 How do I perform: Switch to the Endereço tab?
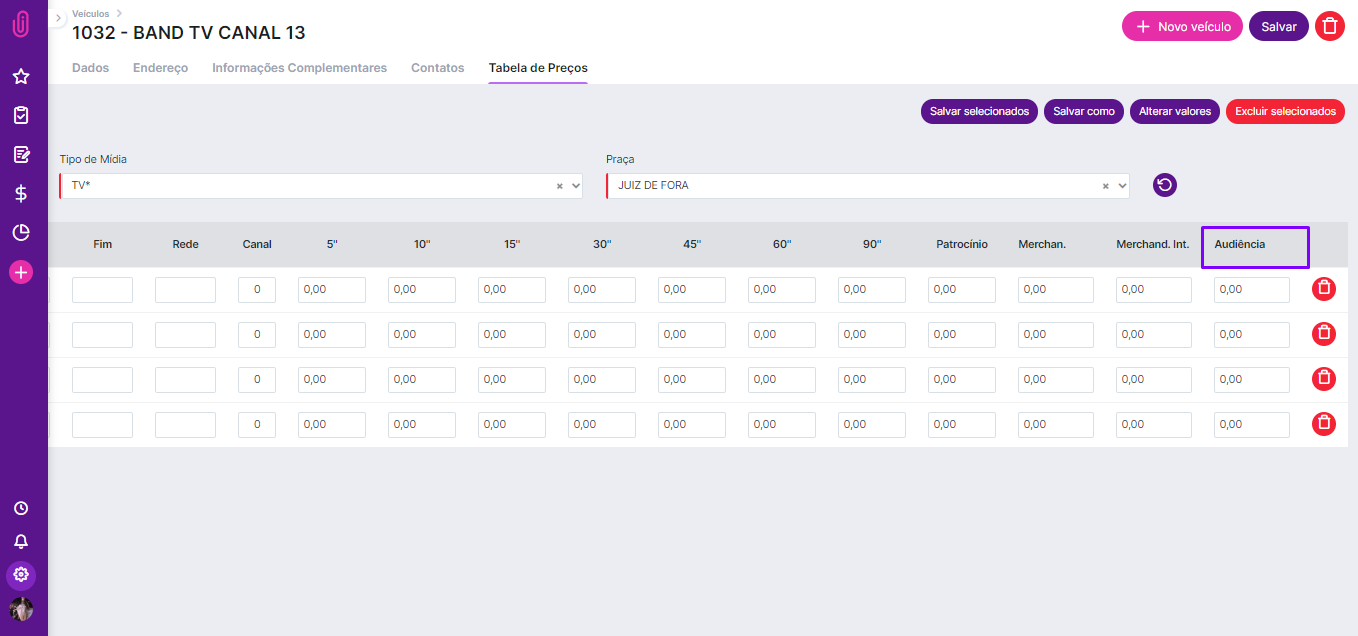click(x=160, y=68)
